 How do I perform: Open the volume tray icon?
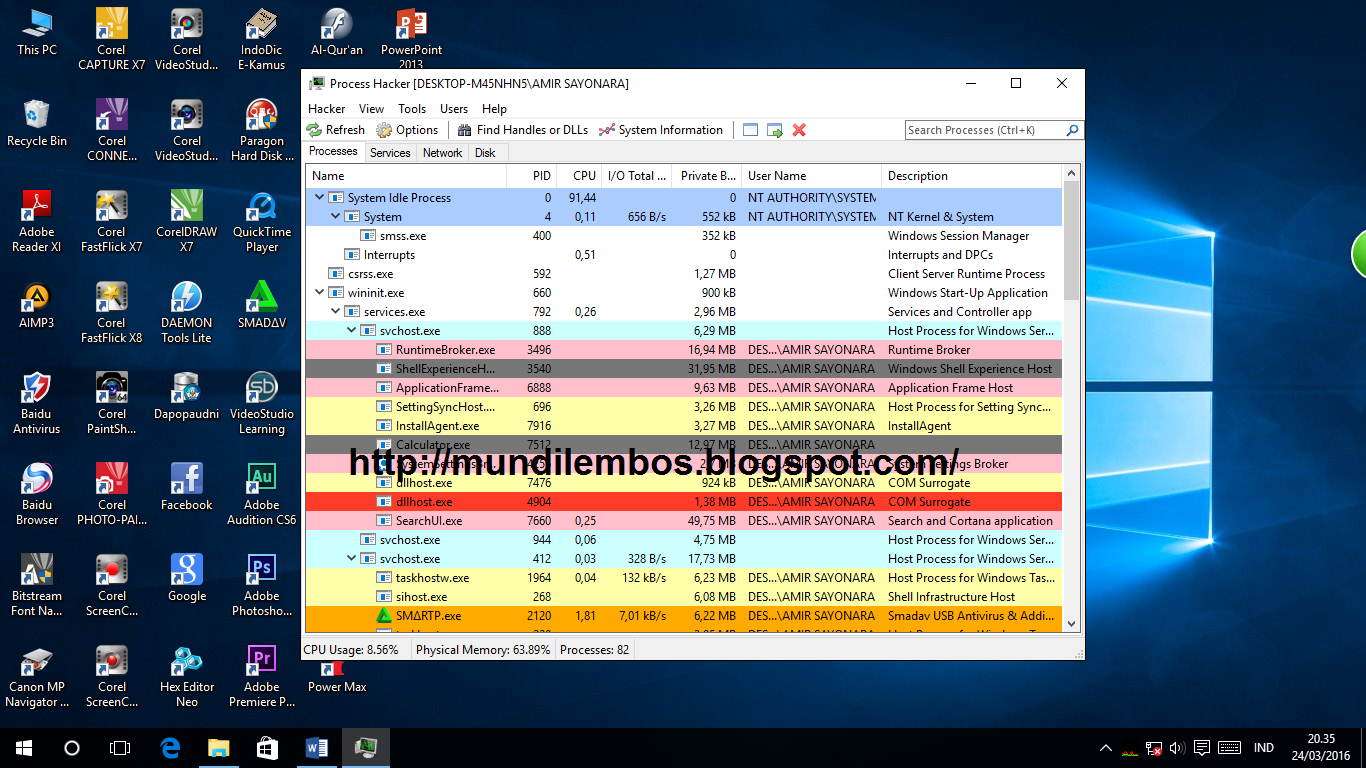coord(1178,748)
